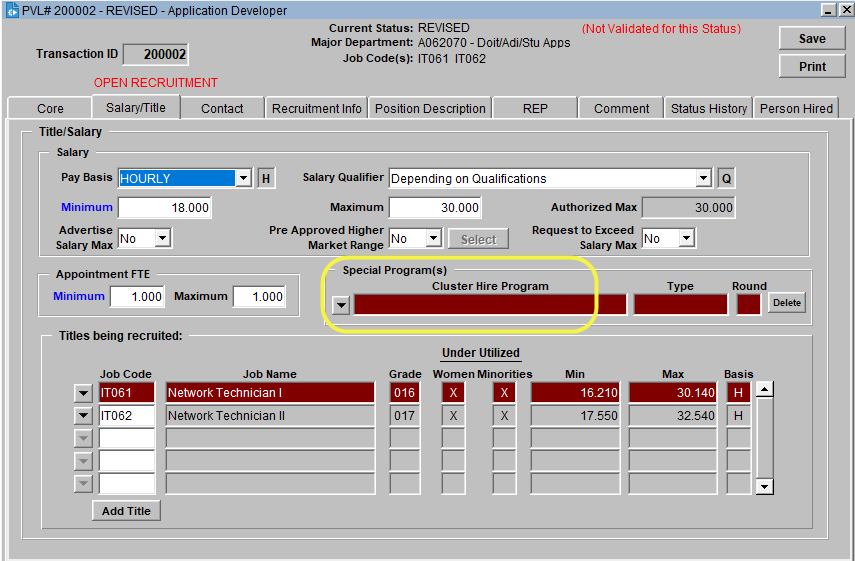Click Delete in Special Programs

pos(786,303)
